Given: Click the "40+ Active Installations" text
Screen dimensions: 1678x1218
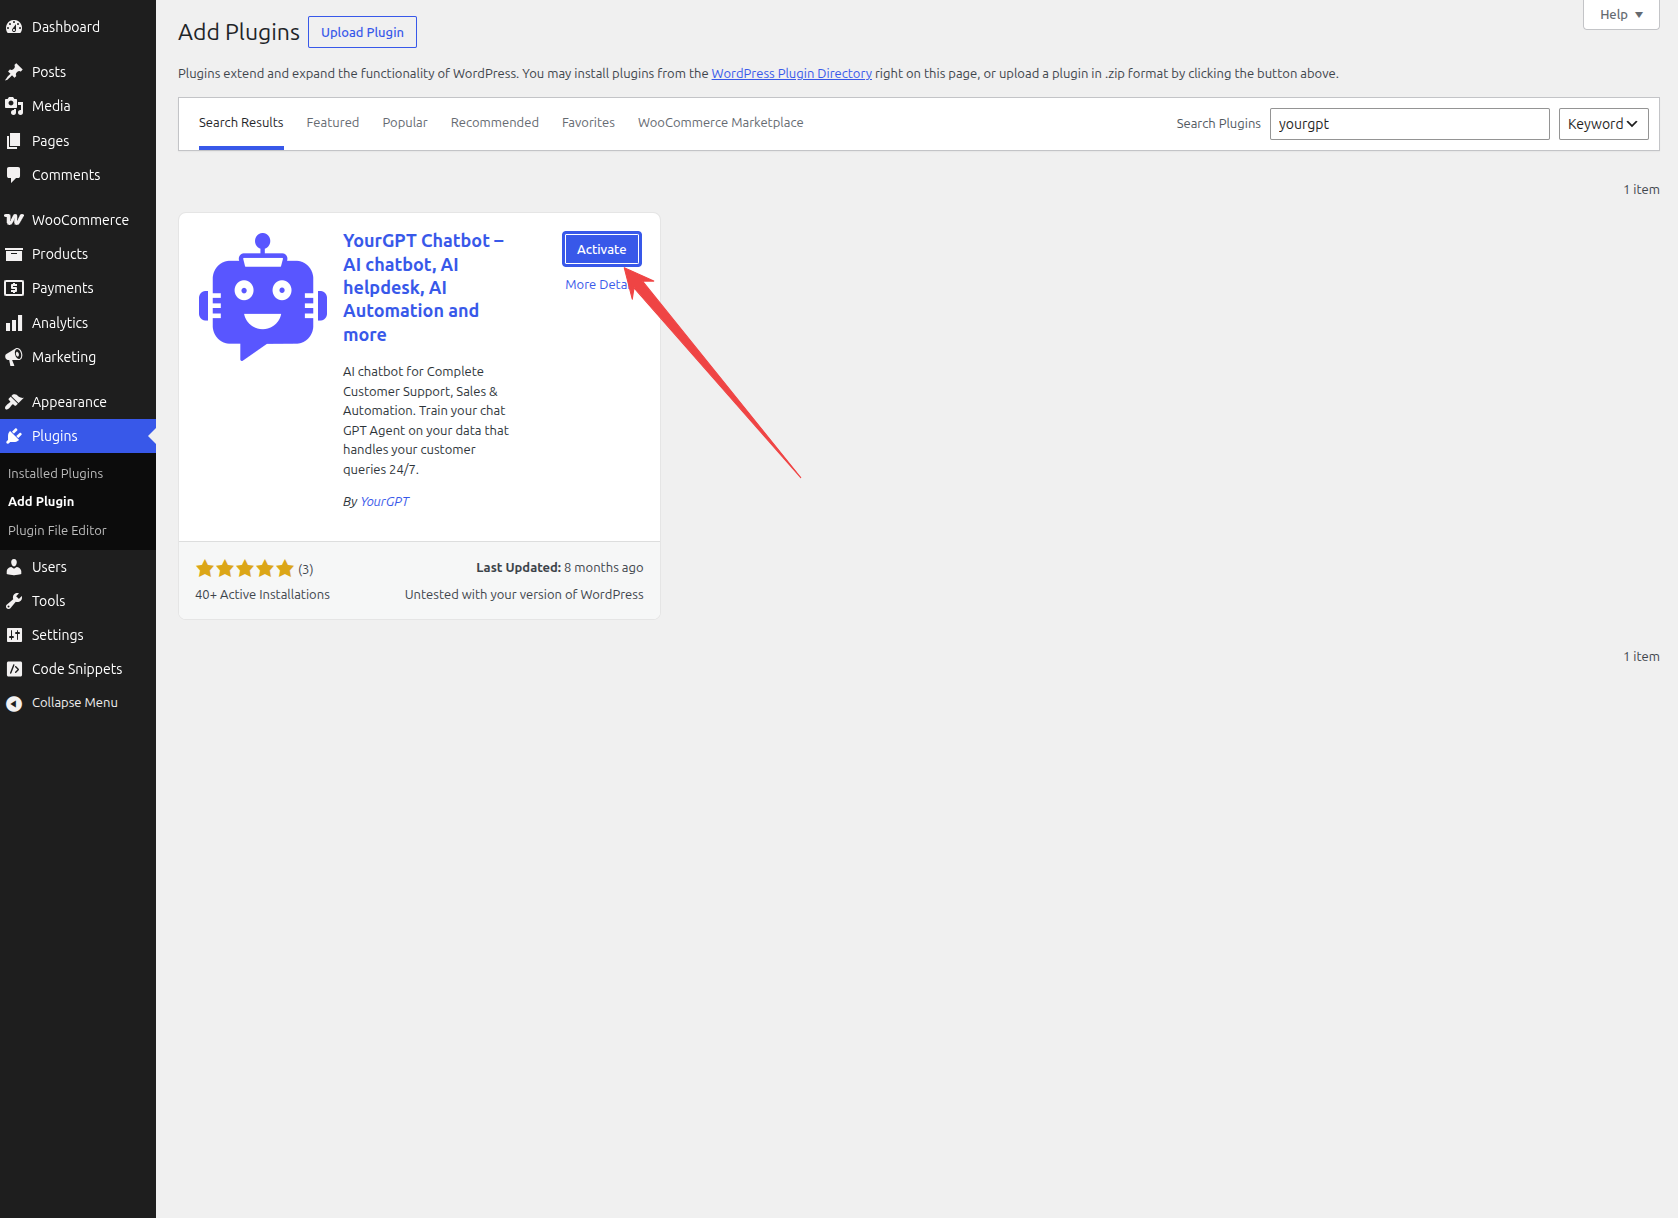Looking at the screenshot, I should (x=262, y=595).
